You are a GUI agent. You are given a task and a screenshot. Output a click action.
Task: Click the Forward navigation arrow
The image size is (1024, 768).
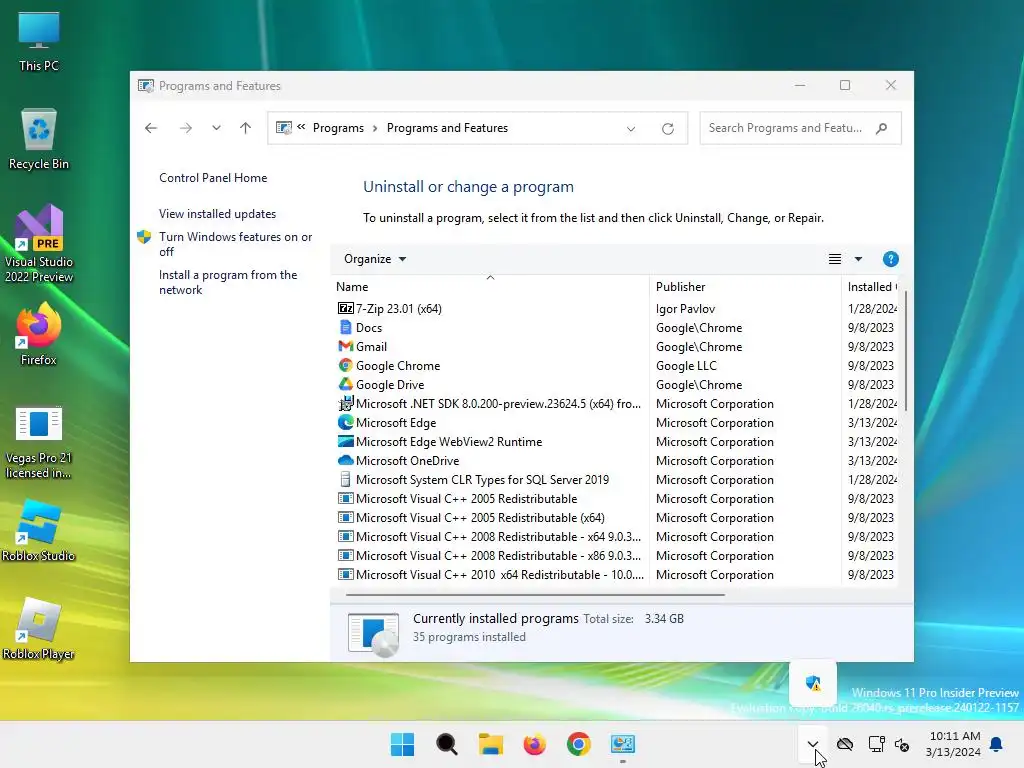185,128
